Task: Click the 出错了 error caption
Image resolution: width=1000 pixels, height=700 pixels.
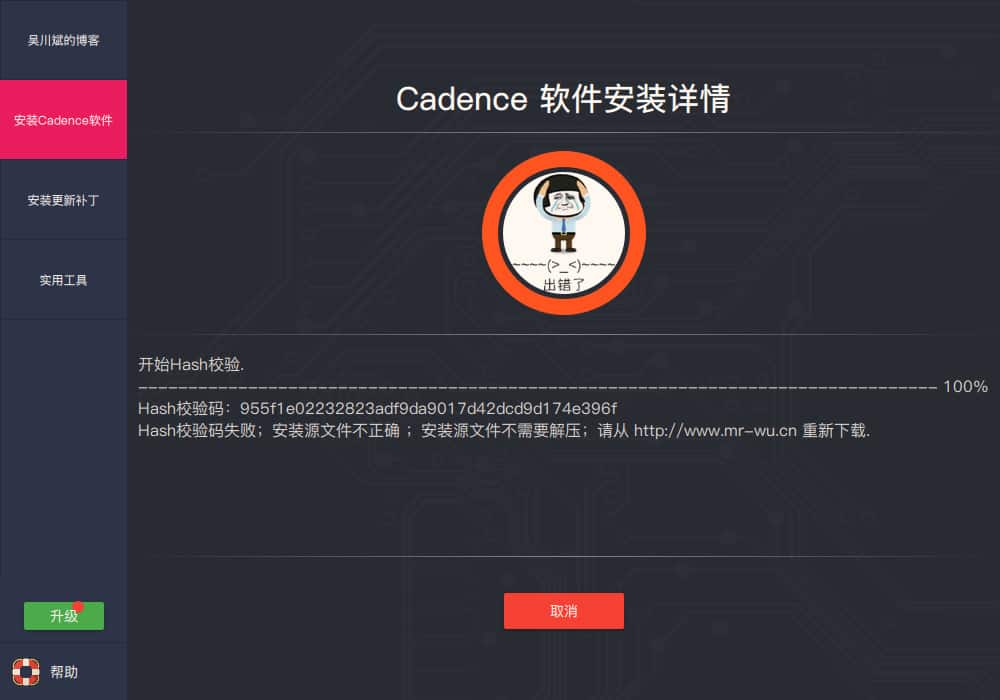Action: pyautogui.click(x=564, y=284)
